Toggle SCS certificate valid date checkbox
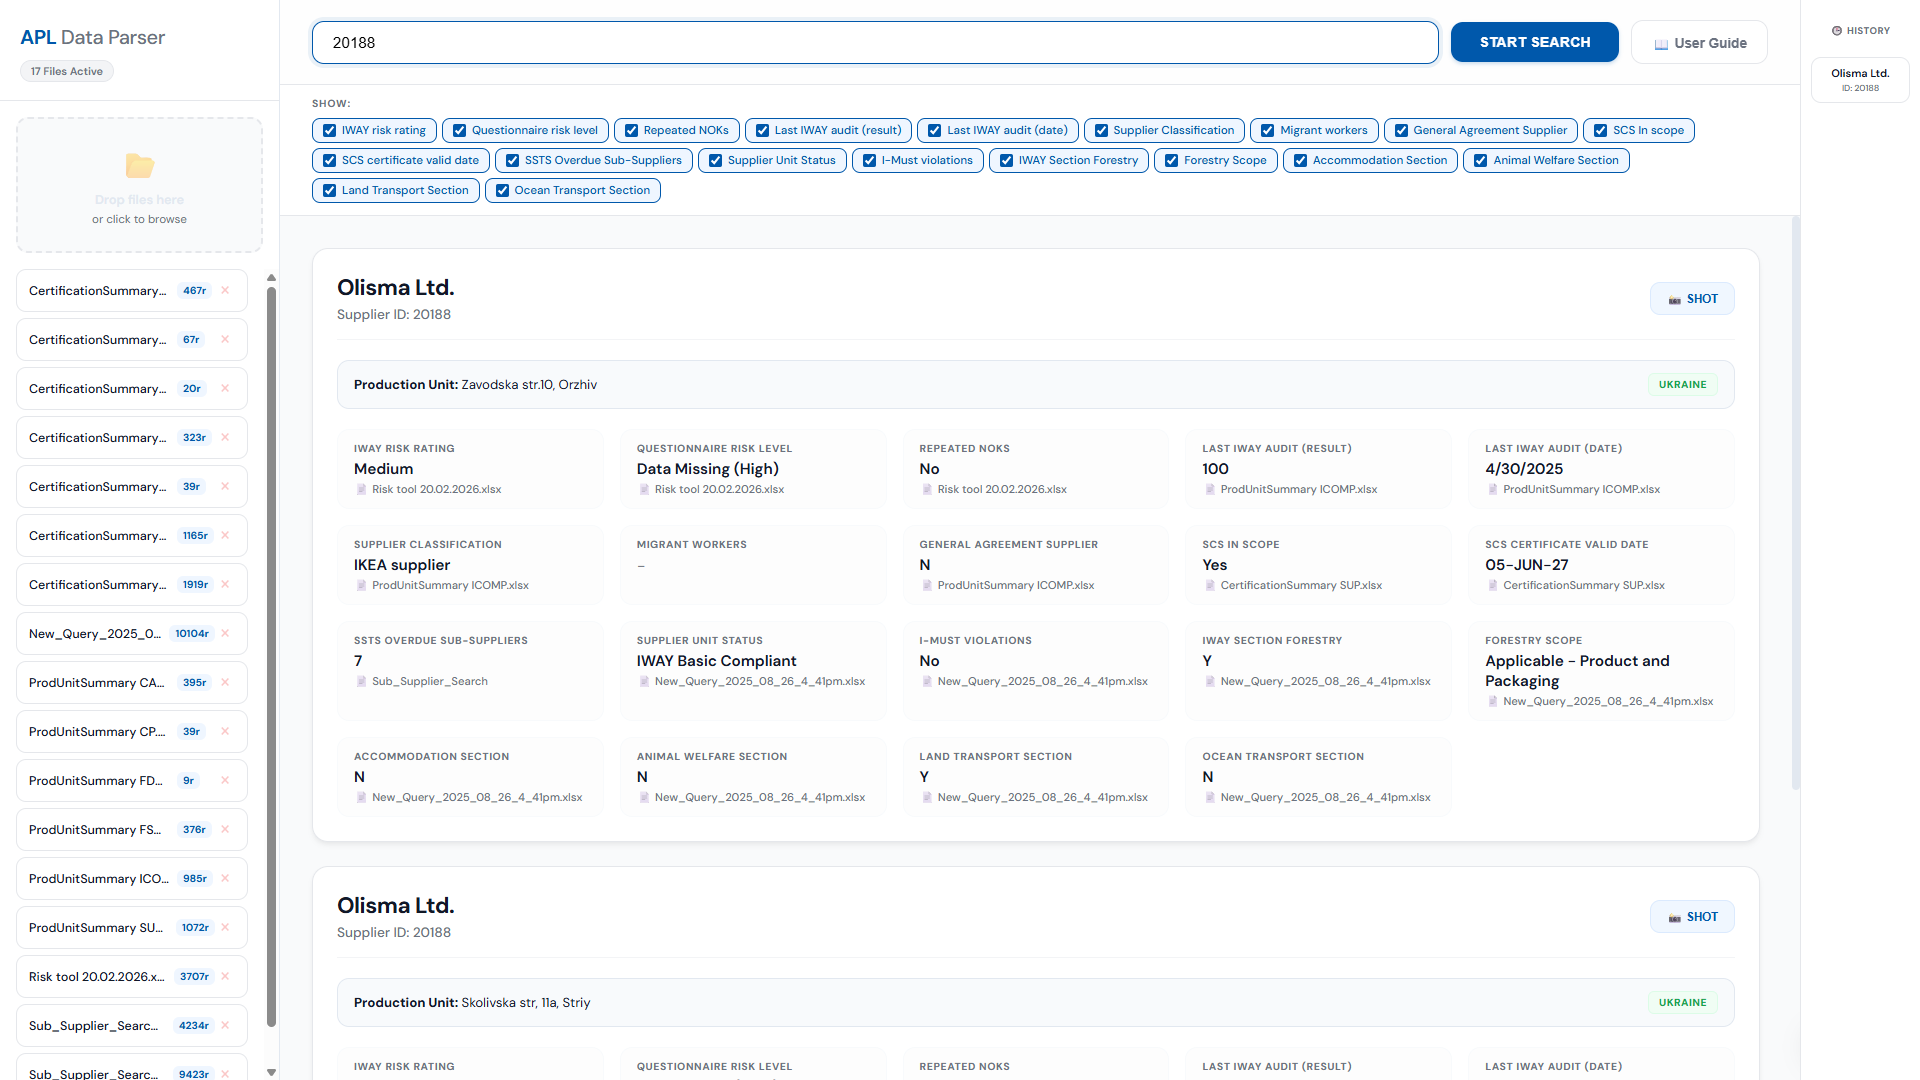1920x1080 pixels. tap(329, 161)
